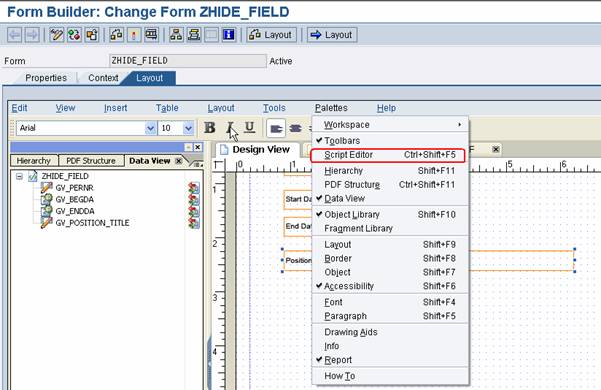Toggle Italic formatting
The height and width of the screenshot is (390, 601).
pos(230,128)
